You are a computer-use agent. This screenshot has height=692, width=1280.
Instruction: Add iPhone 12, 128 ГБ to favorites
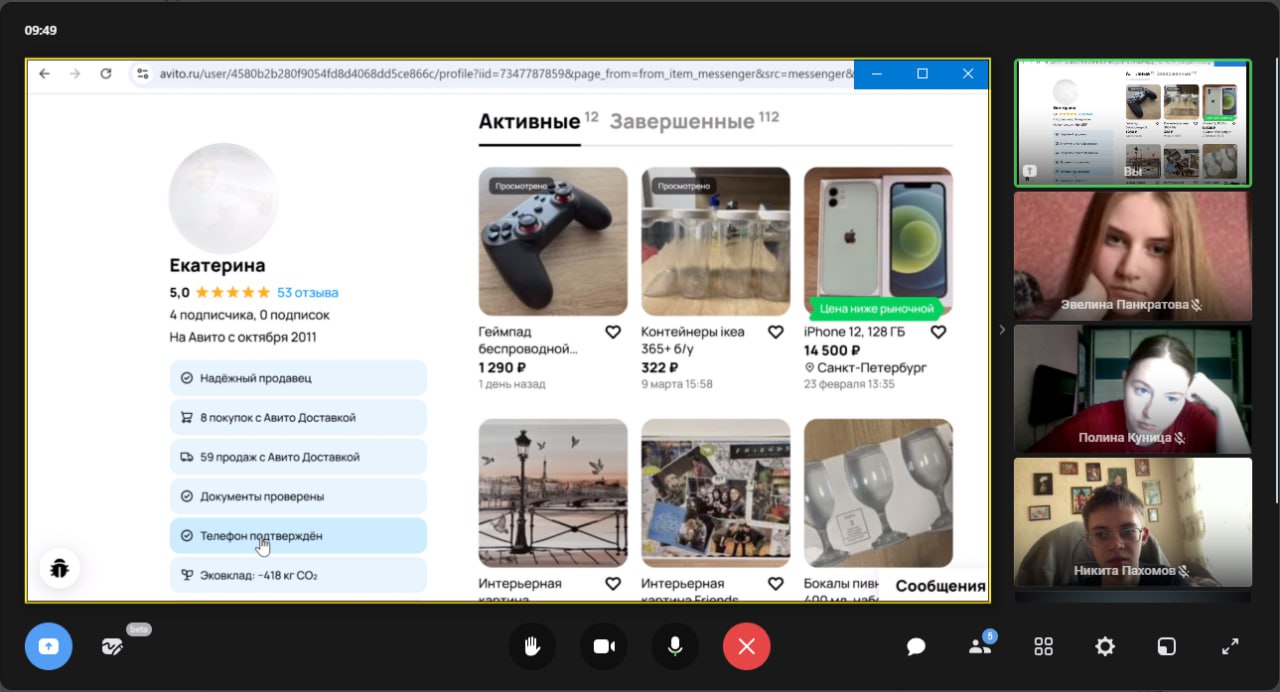coord(938,332)
